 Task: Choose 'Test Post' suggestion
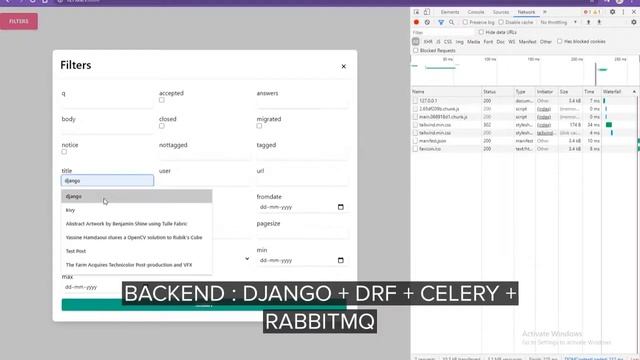[x=137, y=251]
